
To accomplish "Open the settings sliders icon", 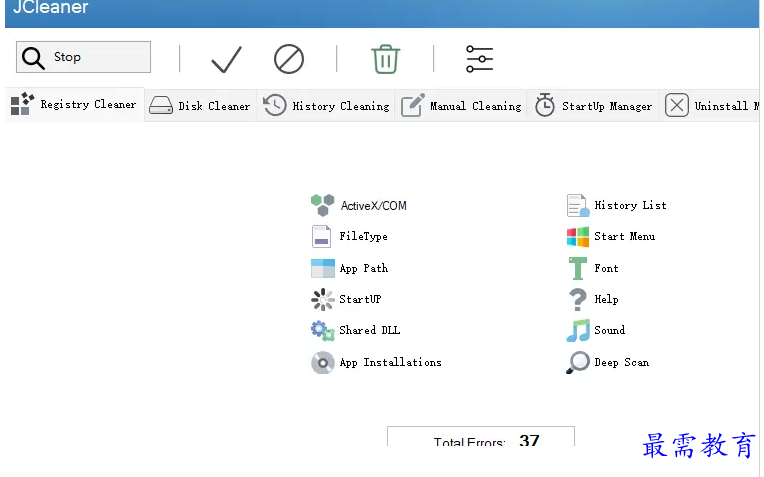I will click(479, 59).
